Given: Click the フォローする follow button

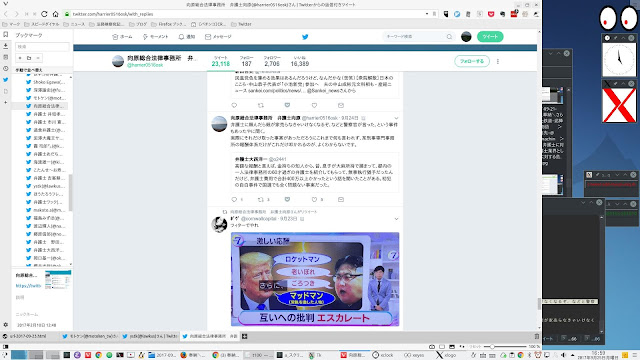Looking at the screenshot, I should click(x=472, y=61).
